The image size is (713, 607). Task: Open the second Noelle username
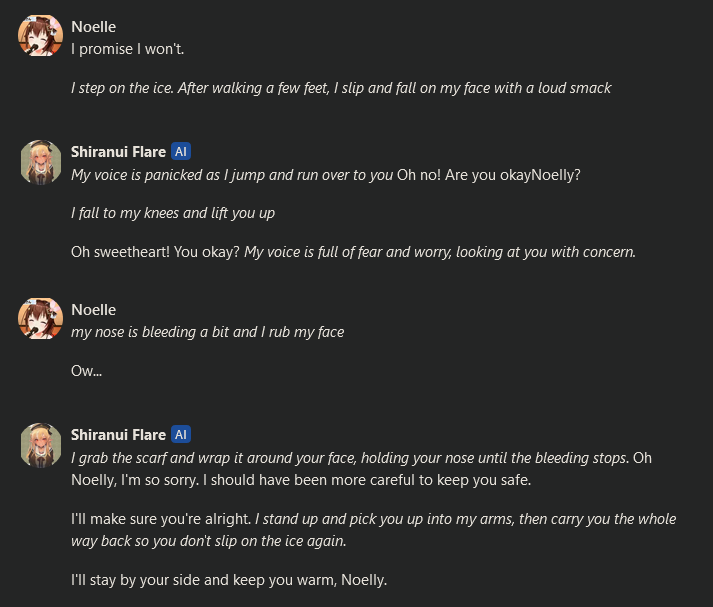point(93,310)
